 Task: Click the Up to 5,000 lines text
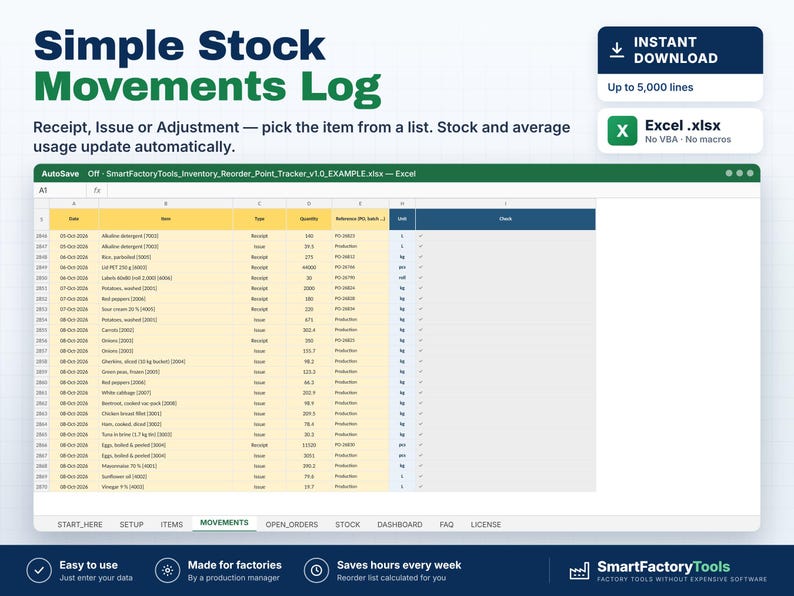point(650,87)
